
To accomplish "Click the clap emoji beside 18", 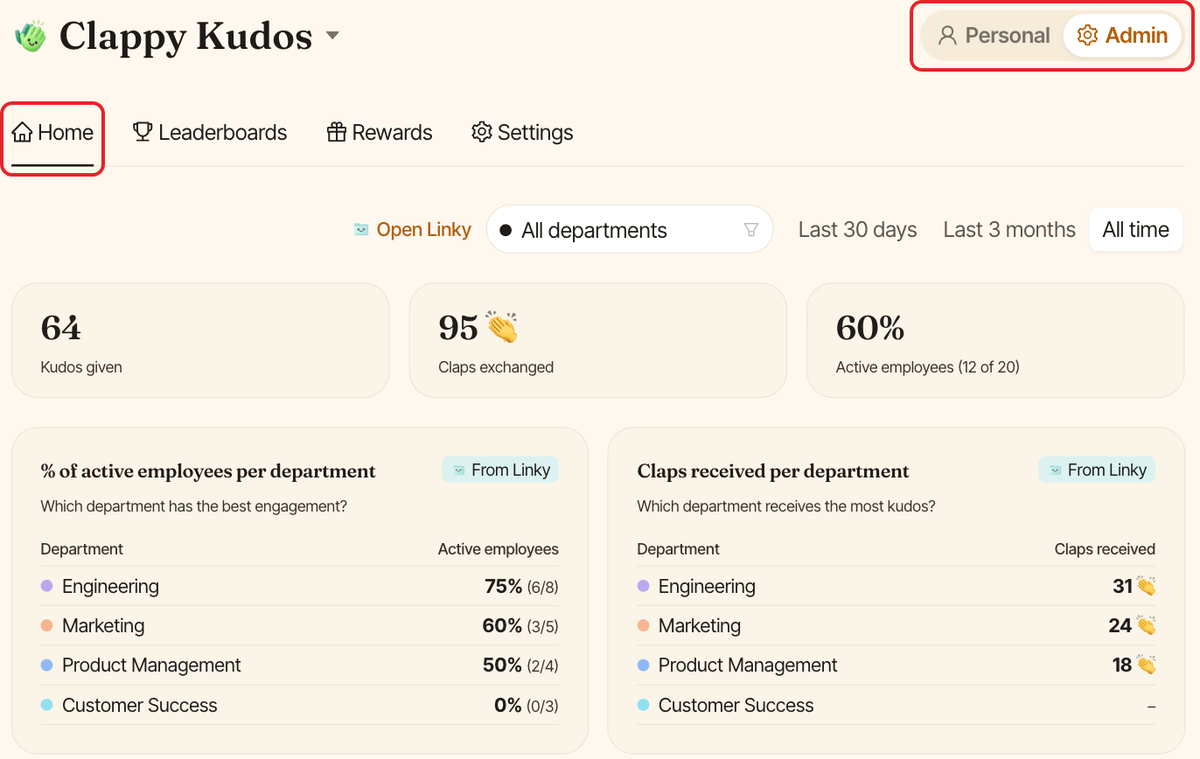I will 1146,664.
